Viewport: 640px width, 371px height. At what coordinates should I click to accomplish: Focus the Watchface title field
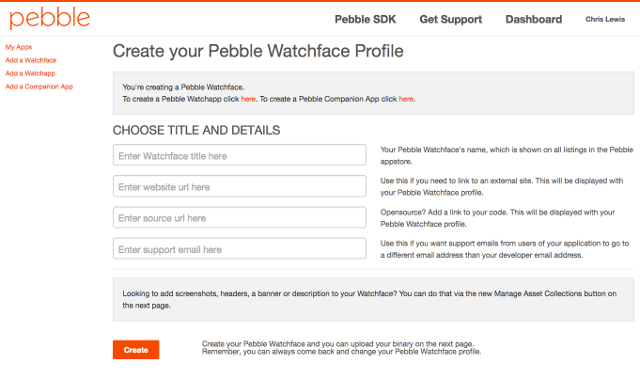tap(240, 155)
